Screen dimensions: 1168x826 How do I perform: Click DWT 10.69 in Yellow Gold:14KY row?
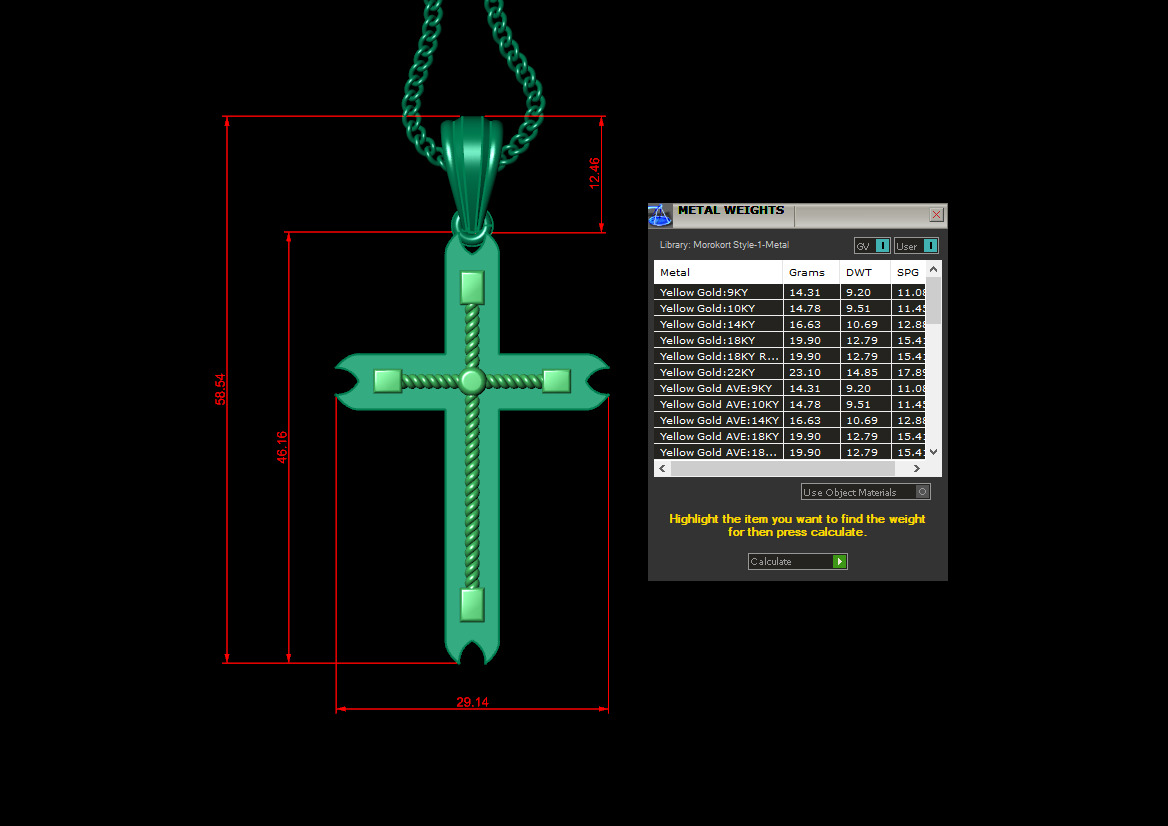pos(862,324)
